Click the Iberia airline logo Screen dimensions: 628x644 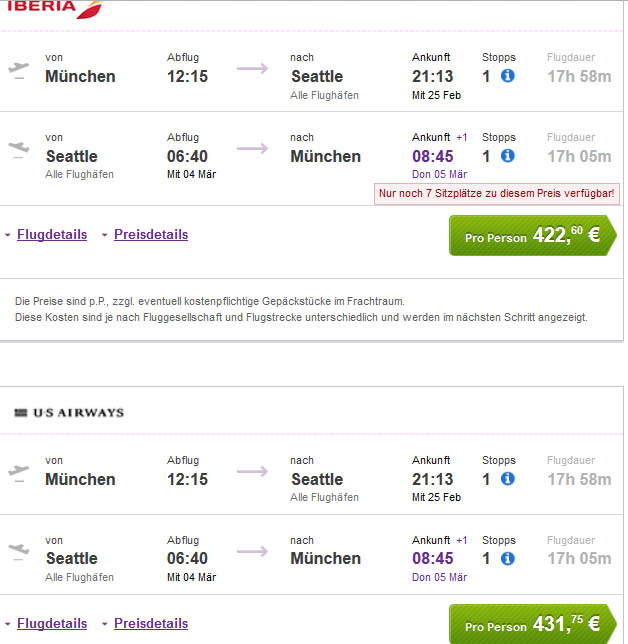[x=55, y=8]
